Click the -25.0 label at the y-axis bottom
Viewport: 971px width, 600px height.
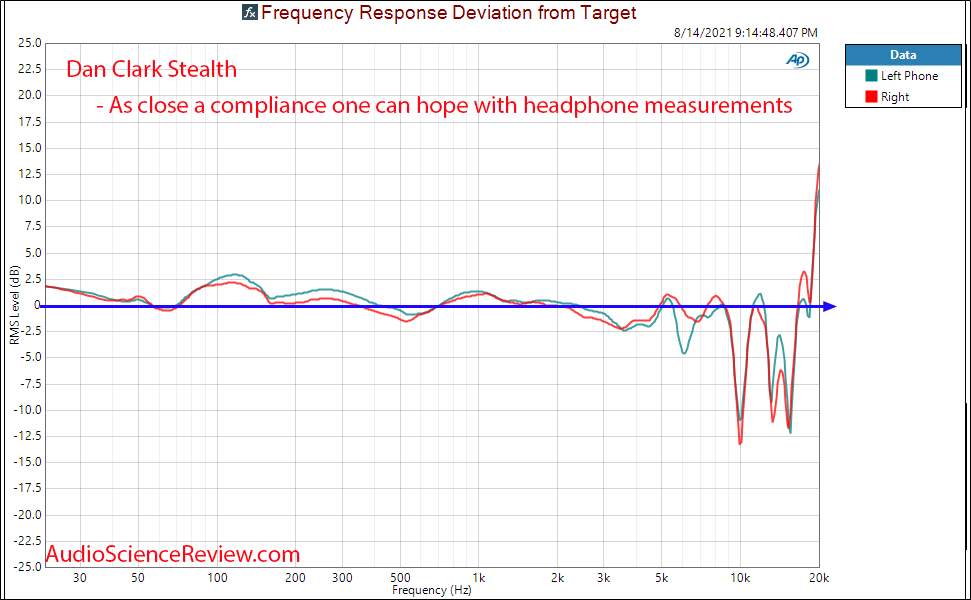28,567
